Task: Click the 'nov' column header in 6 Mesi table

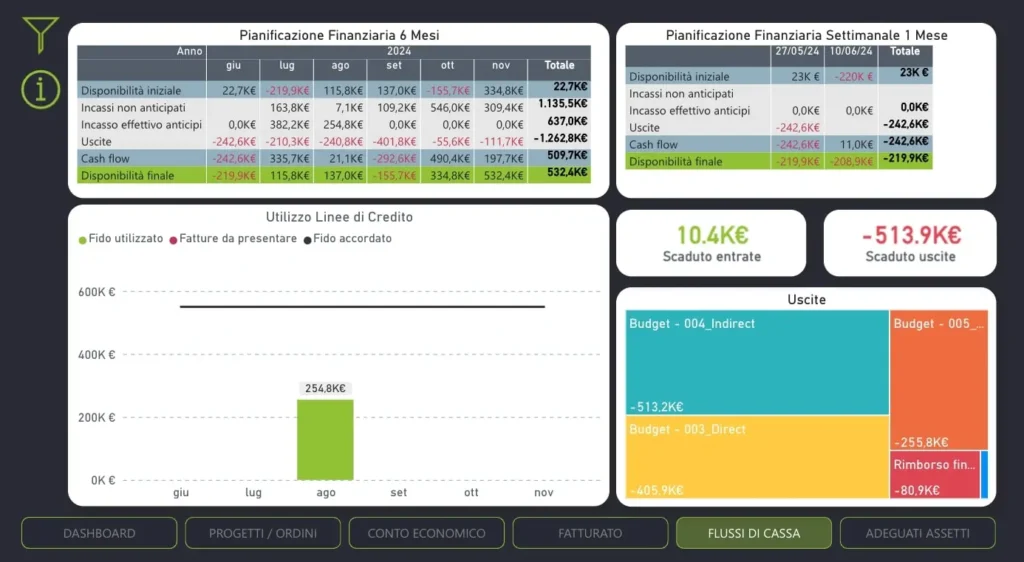Action: [501, 65]
